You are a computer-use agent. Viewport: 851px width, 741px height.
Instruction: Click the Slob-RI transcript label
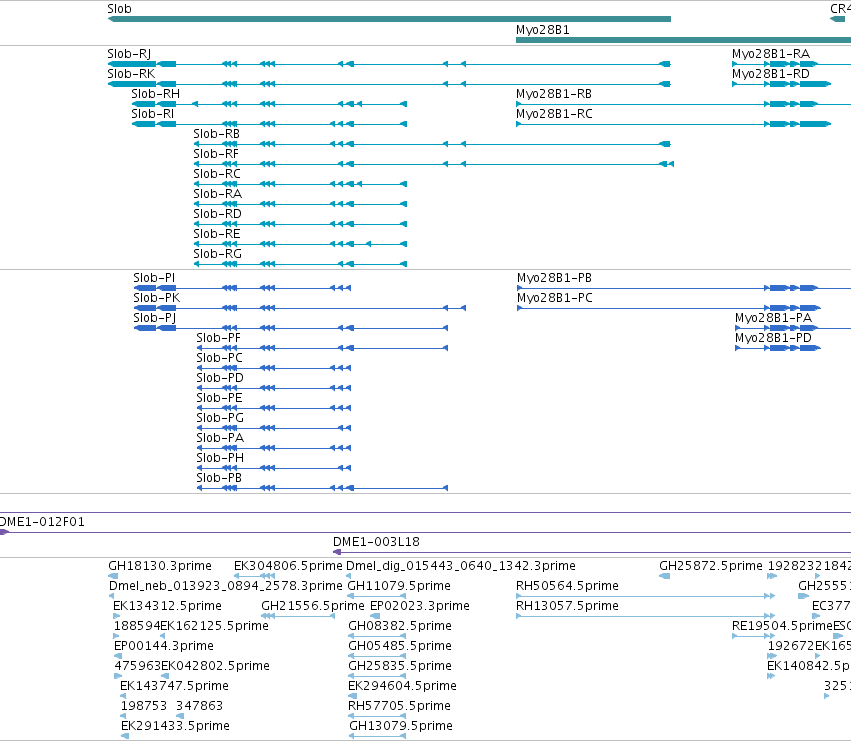[153, 114]
